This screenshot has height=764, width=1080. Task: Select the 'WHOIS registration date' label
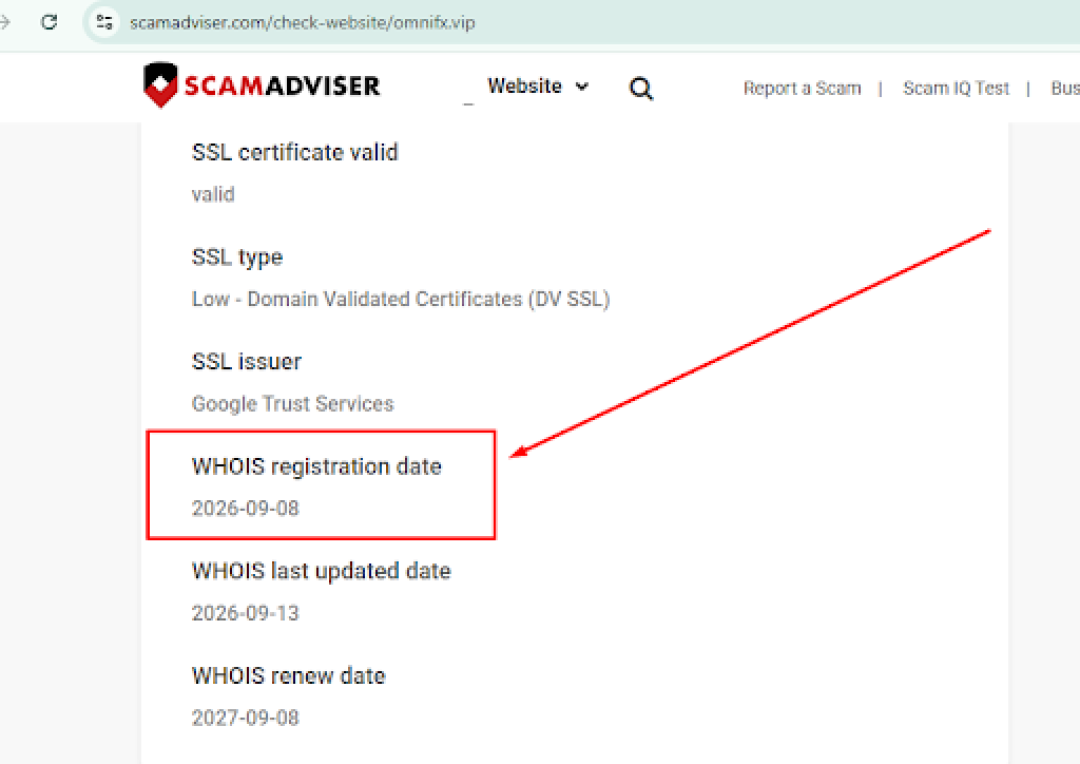point(317,466)
